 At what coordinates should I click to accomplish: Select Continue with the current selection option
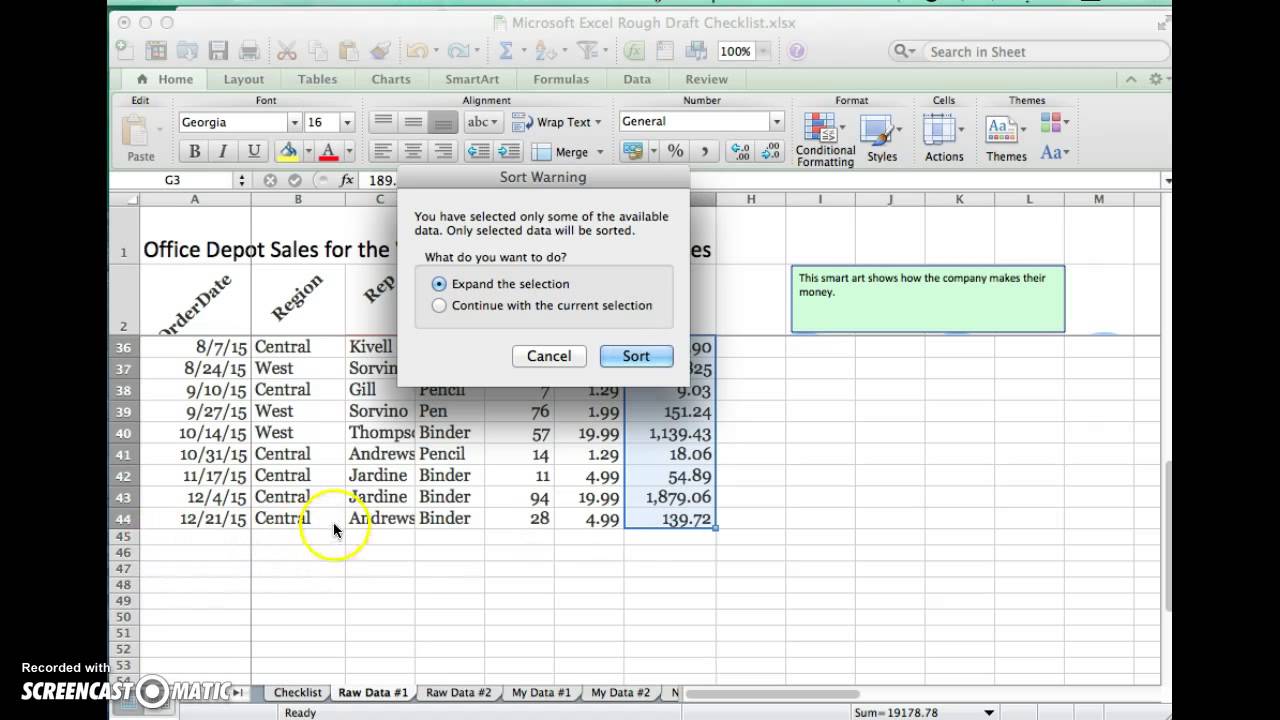pyautogui.click(x=439, y=306)
